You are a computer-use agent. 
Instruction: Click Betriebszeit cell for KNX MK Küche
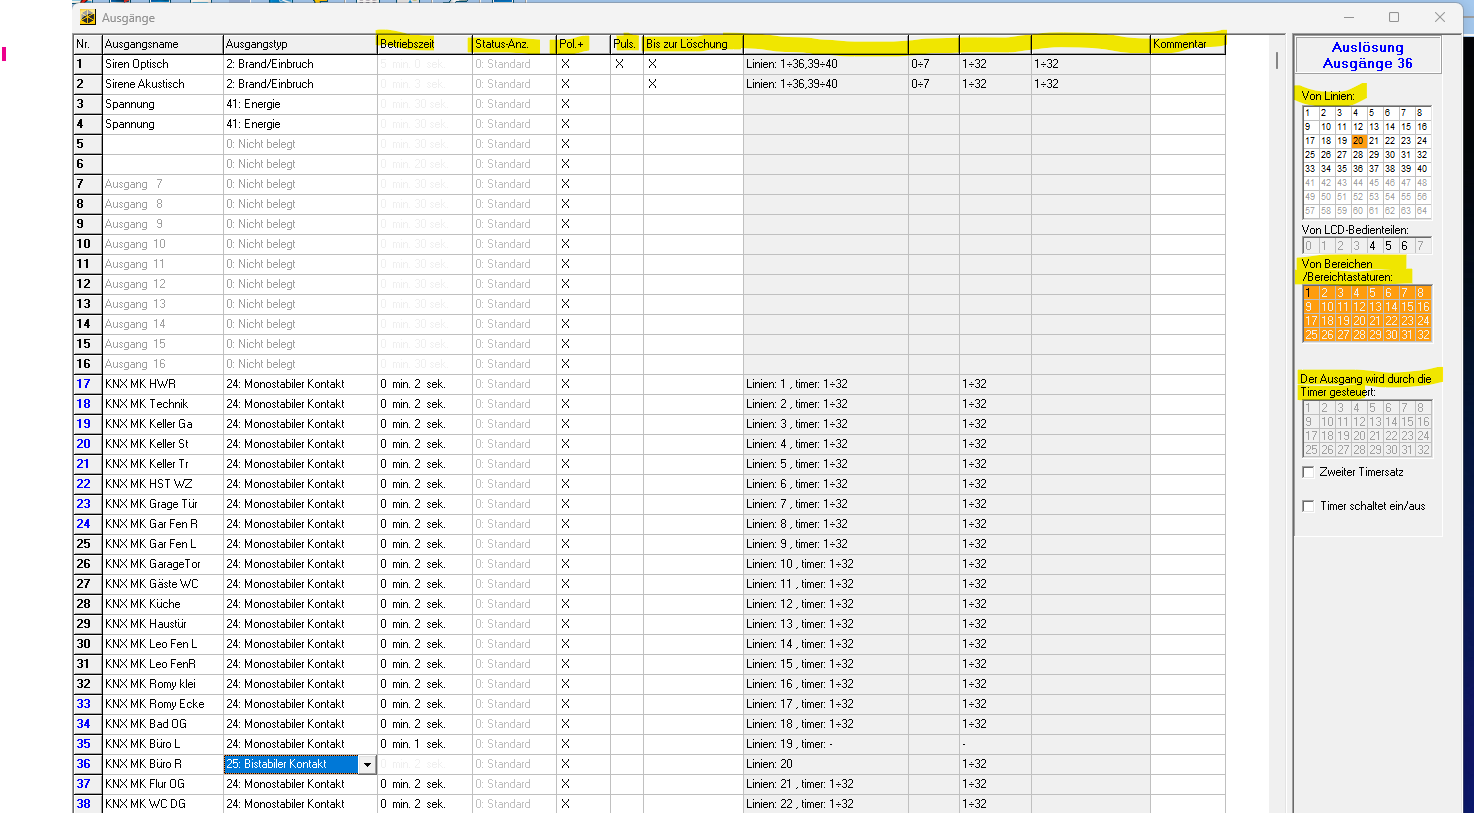click(x=423, y=604)
